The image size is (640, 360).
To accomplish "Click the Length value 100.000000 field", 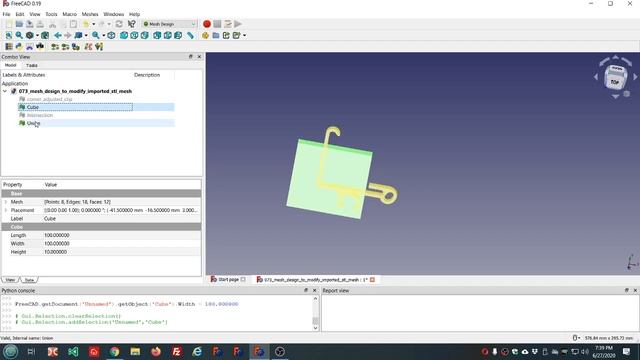I will 122,236.
